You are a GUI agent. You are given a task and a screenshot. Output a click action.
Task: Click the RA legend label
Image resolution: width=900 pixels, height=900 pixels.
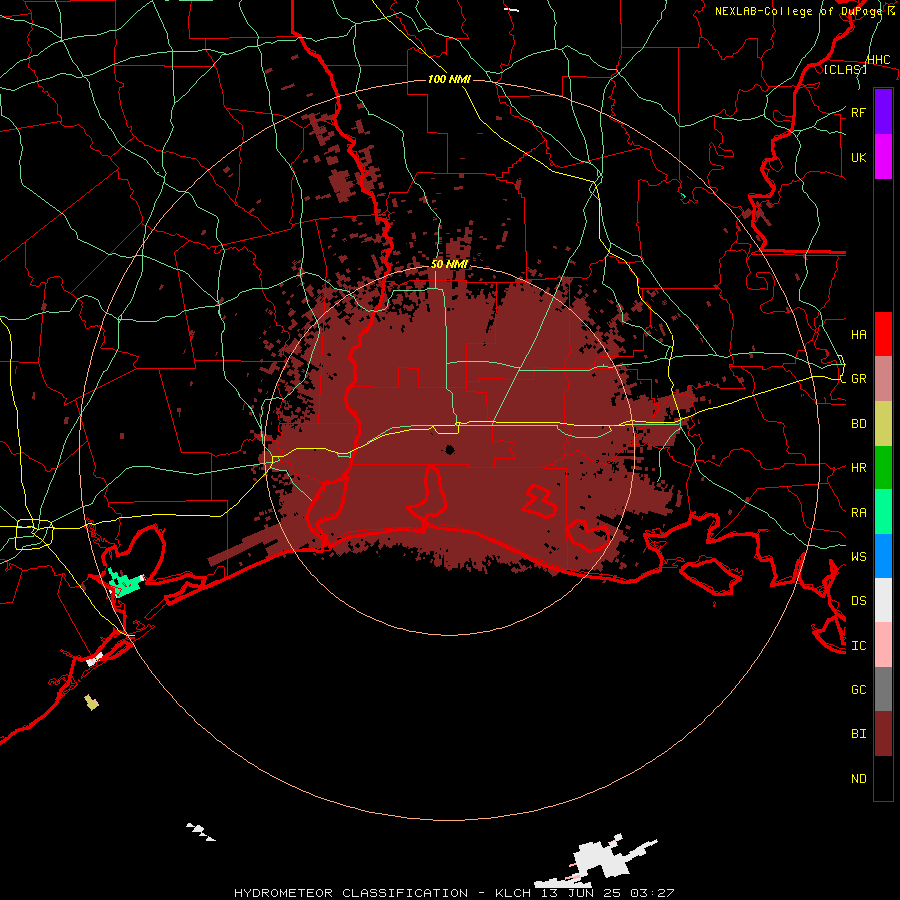point(859,512)
